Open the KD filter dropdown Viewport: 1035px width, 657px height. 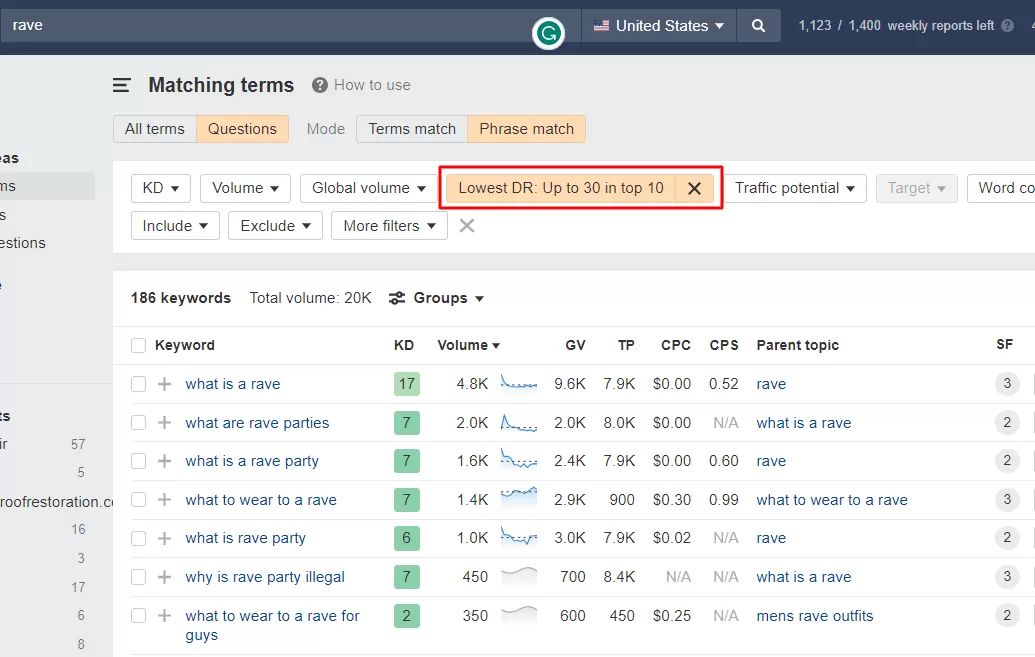pos(160,188)
